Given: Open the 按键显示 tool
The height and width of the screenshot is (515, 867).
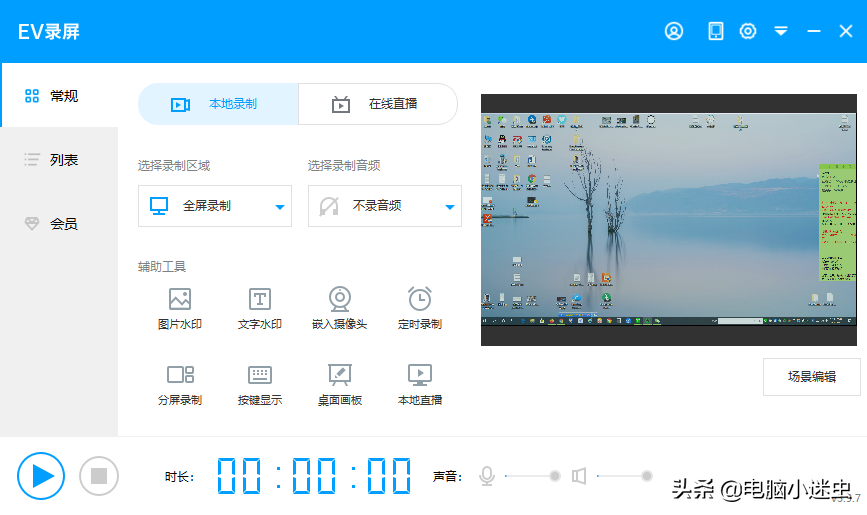Looking at the screenshot, I should click(x=260, y=385).
